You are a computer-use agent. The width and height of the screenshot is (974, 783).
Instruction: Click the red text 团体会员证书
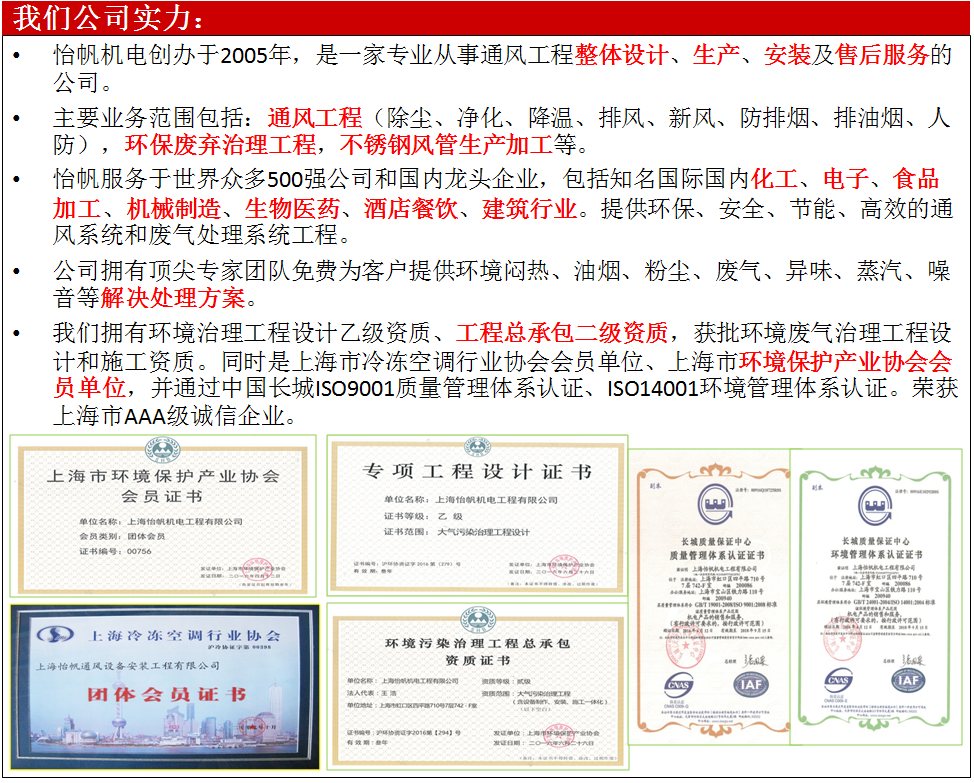[166, 694]
